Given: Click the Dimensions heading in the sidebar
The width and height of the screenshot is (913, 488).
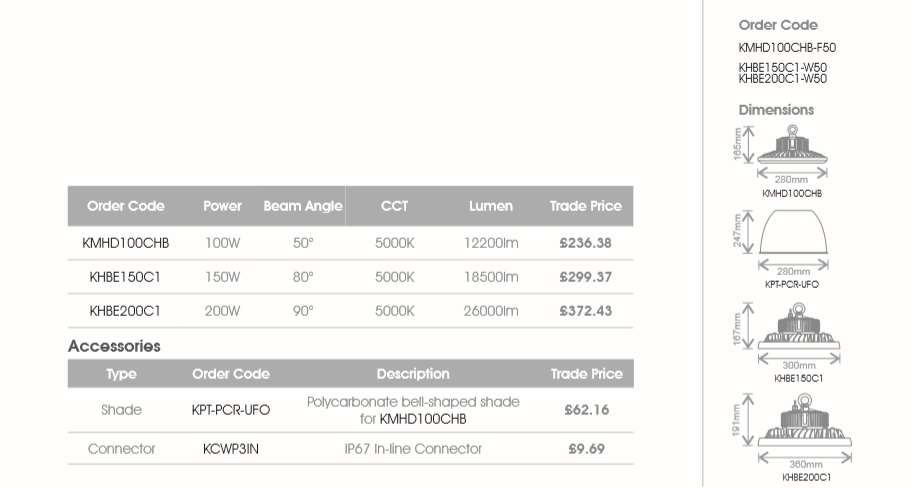Looking at the screenshot, I should pyautogui.click(x=776, y=110).
